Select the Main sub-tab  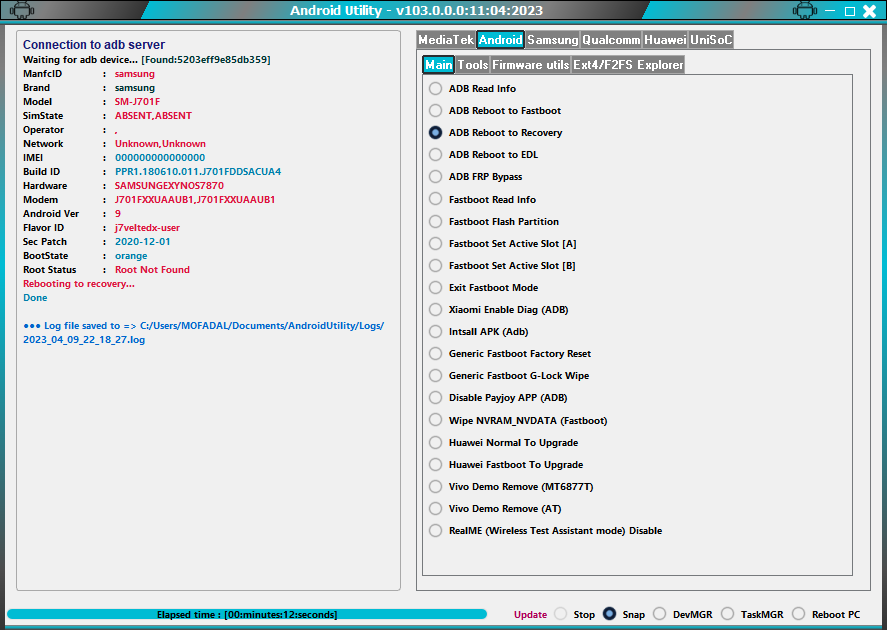pyautogui.click(x=438, y=64)
